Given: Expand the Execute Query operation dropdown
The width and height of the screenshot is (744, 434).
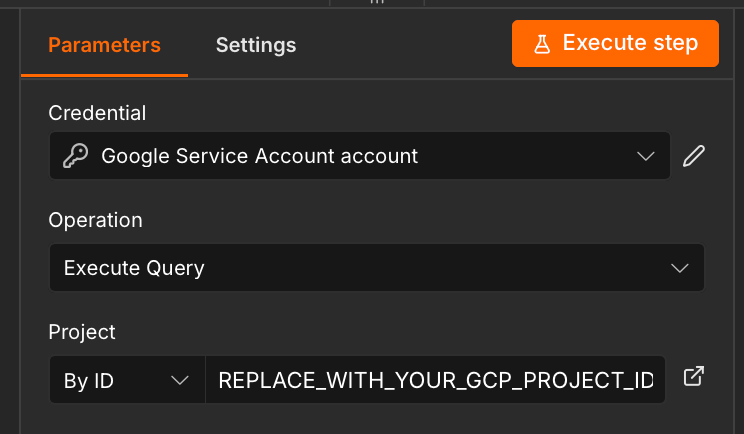Looking at the screenshot, I should (377, 268).
